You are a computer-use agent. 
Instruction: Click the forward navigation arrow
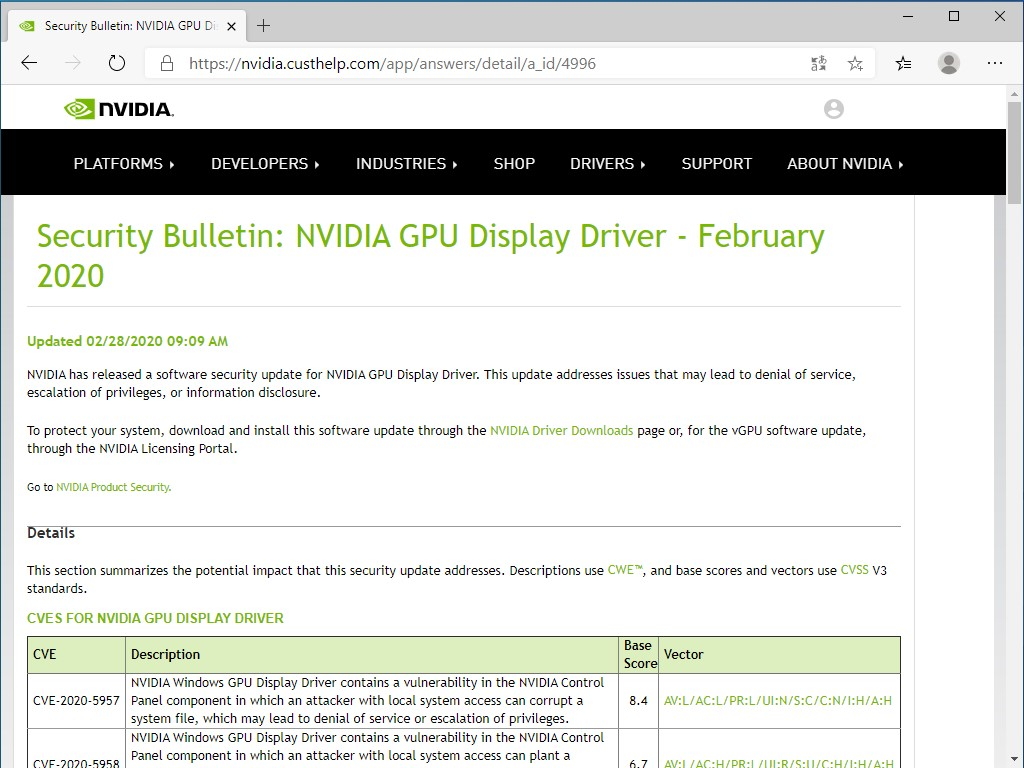[x=73, y=63]
